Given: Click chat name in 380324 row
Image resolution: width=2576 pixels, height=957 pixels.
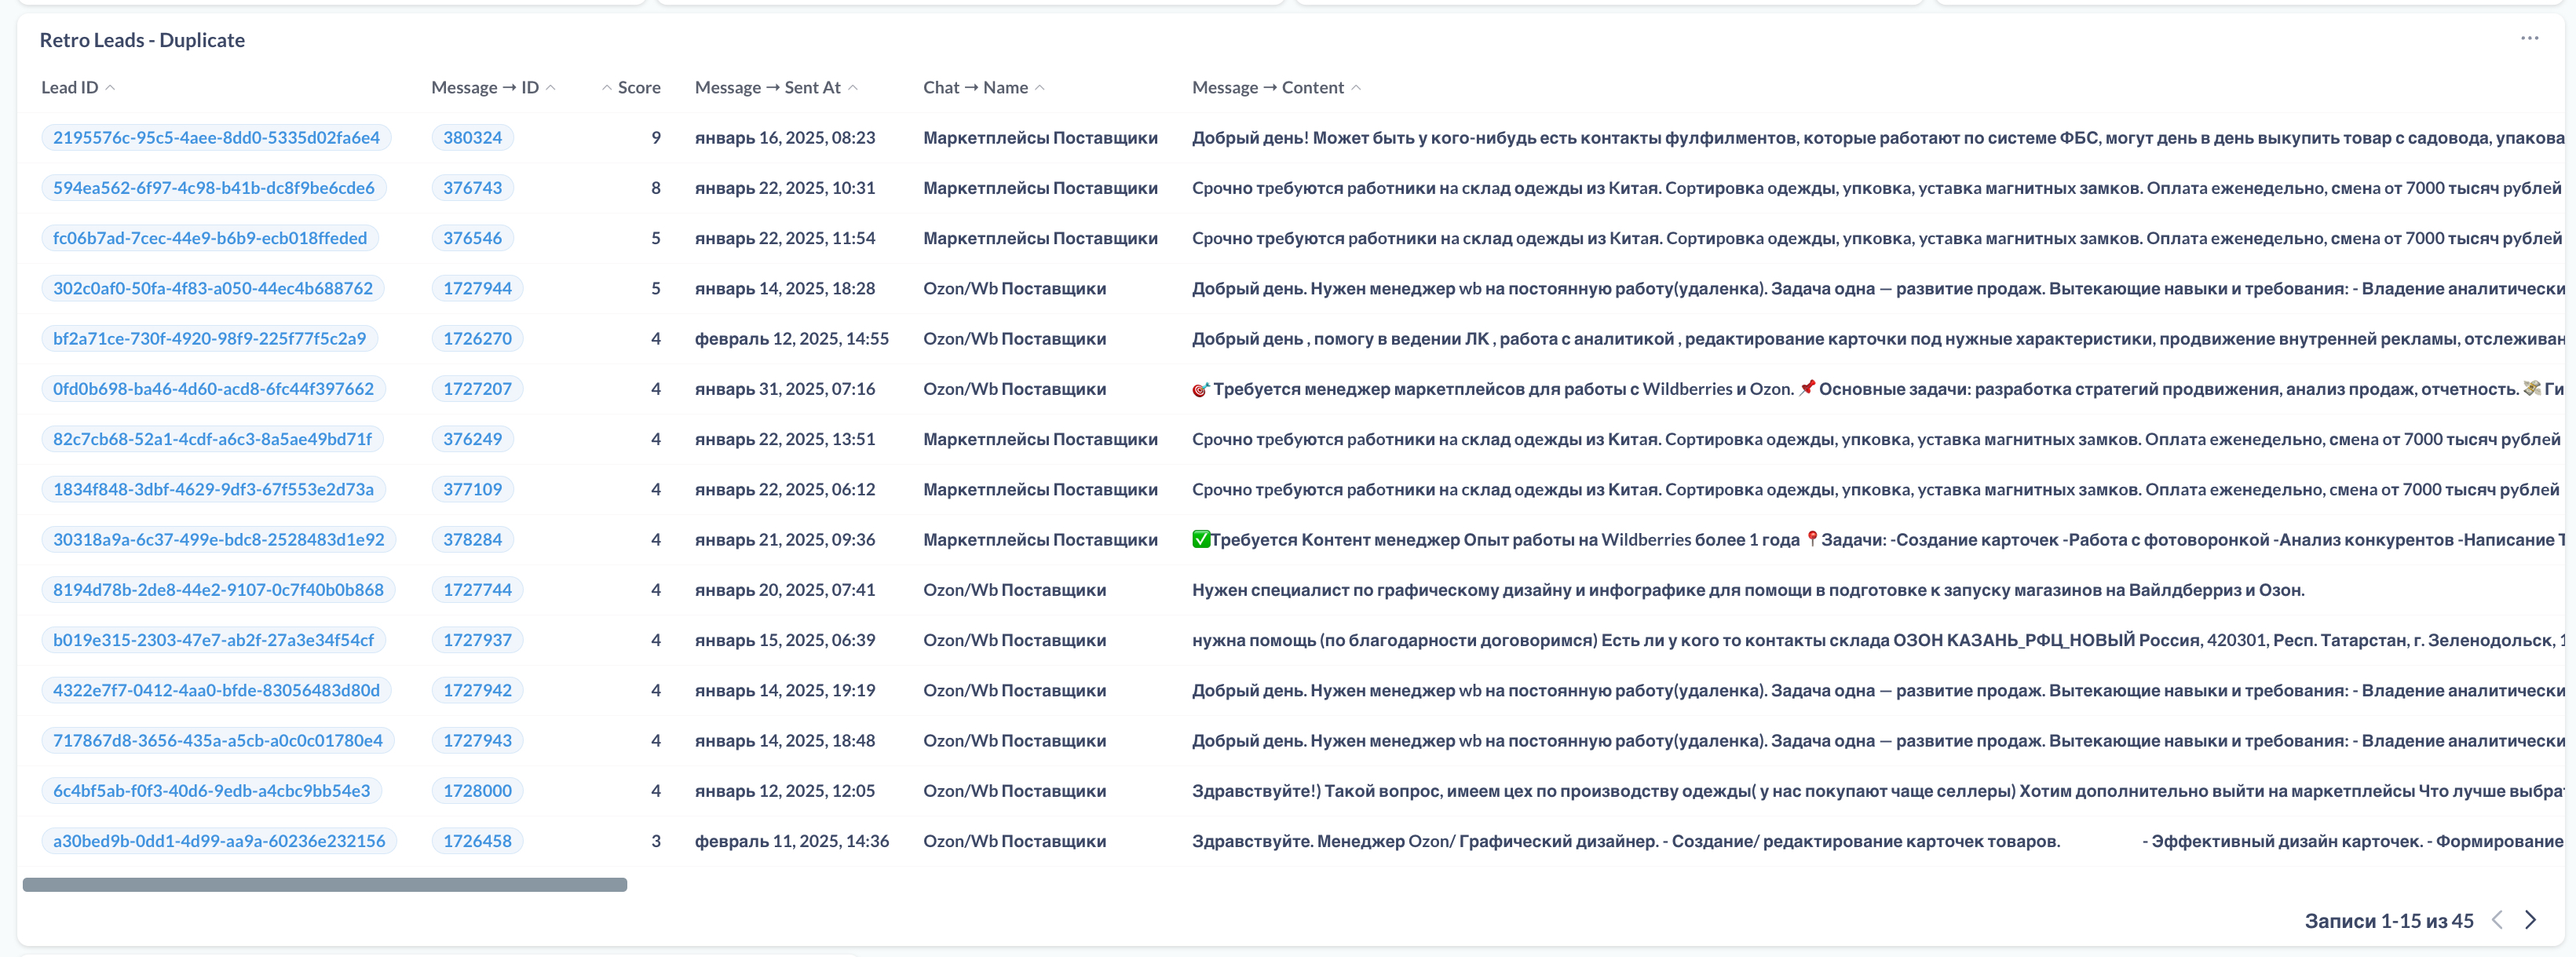Looking at the screenshot, I should click(1040, 137).
